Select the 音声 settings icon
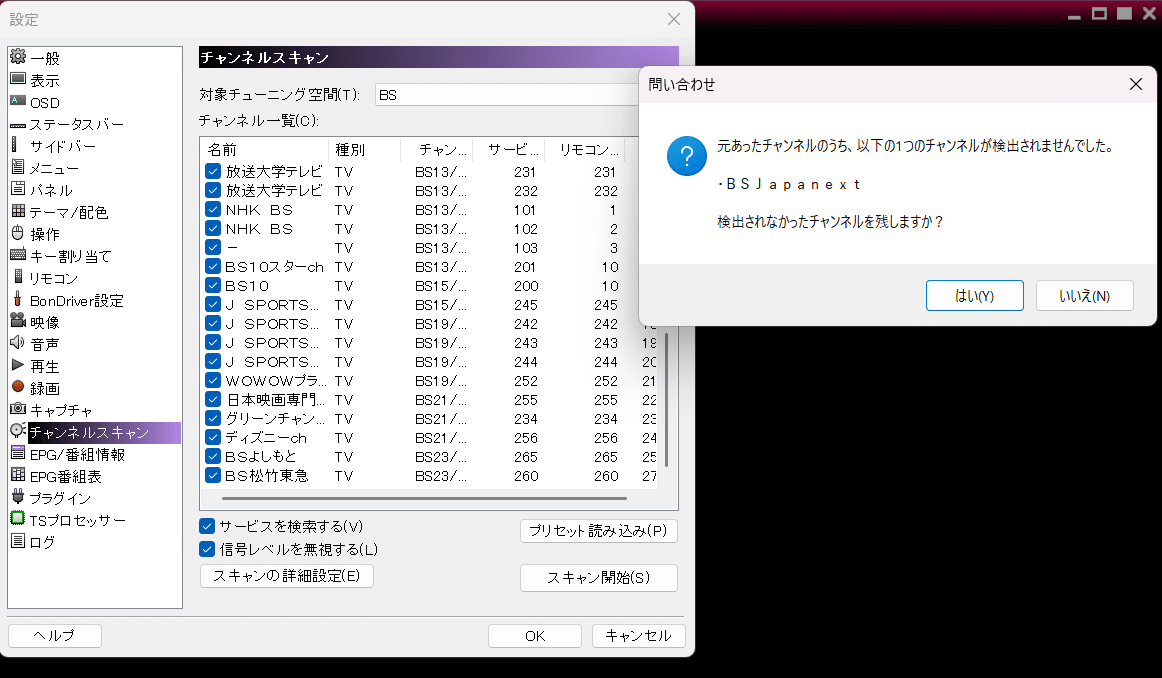Image resolution: width=1162 pixels, height=678 pixels. pos(16,343)
